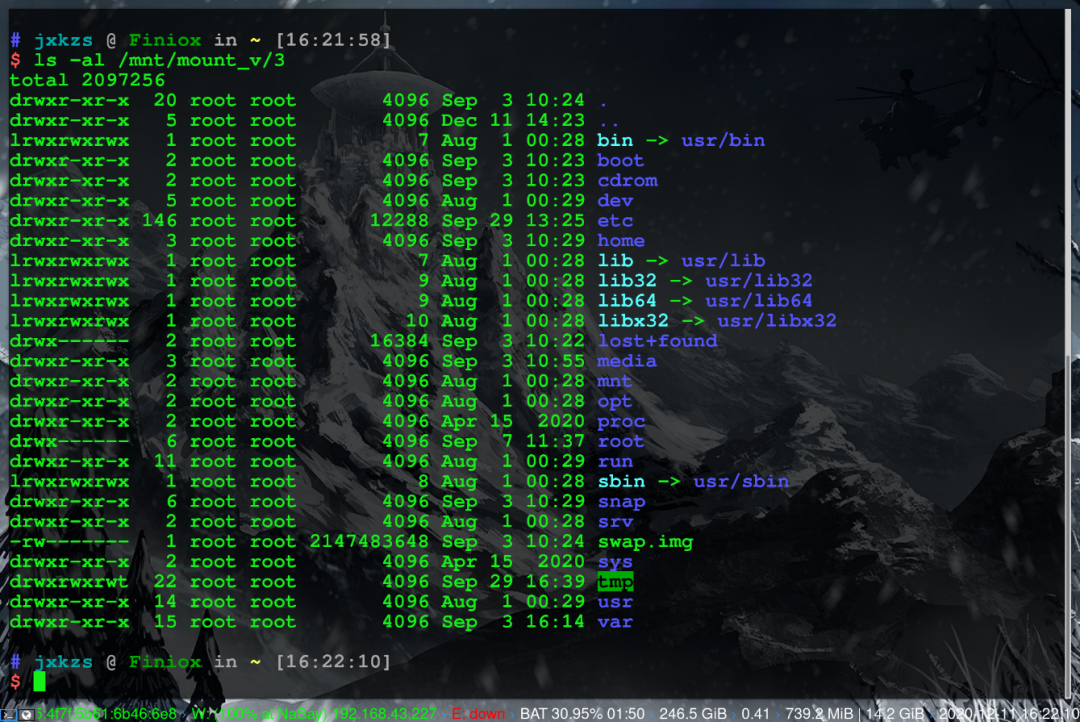Click the '739.2 MiB' memory status
Viewport: 1080px width, 722px height.
pos(819,714)
